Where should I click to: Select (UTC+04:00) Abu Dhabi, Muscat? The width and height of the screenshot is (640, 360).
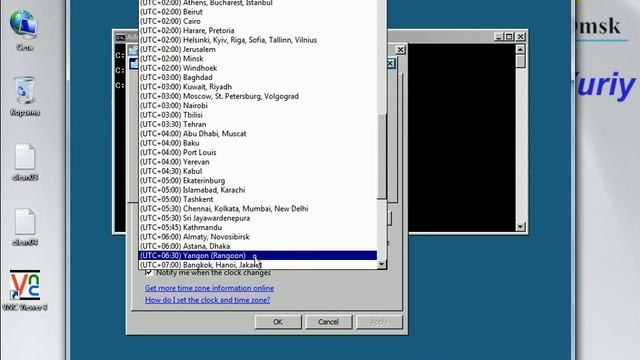click(258, 133)
